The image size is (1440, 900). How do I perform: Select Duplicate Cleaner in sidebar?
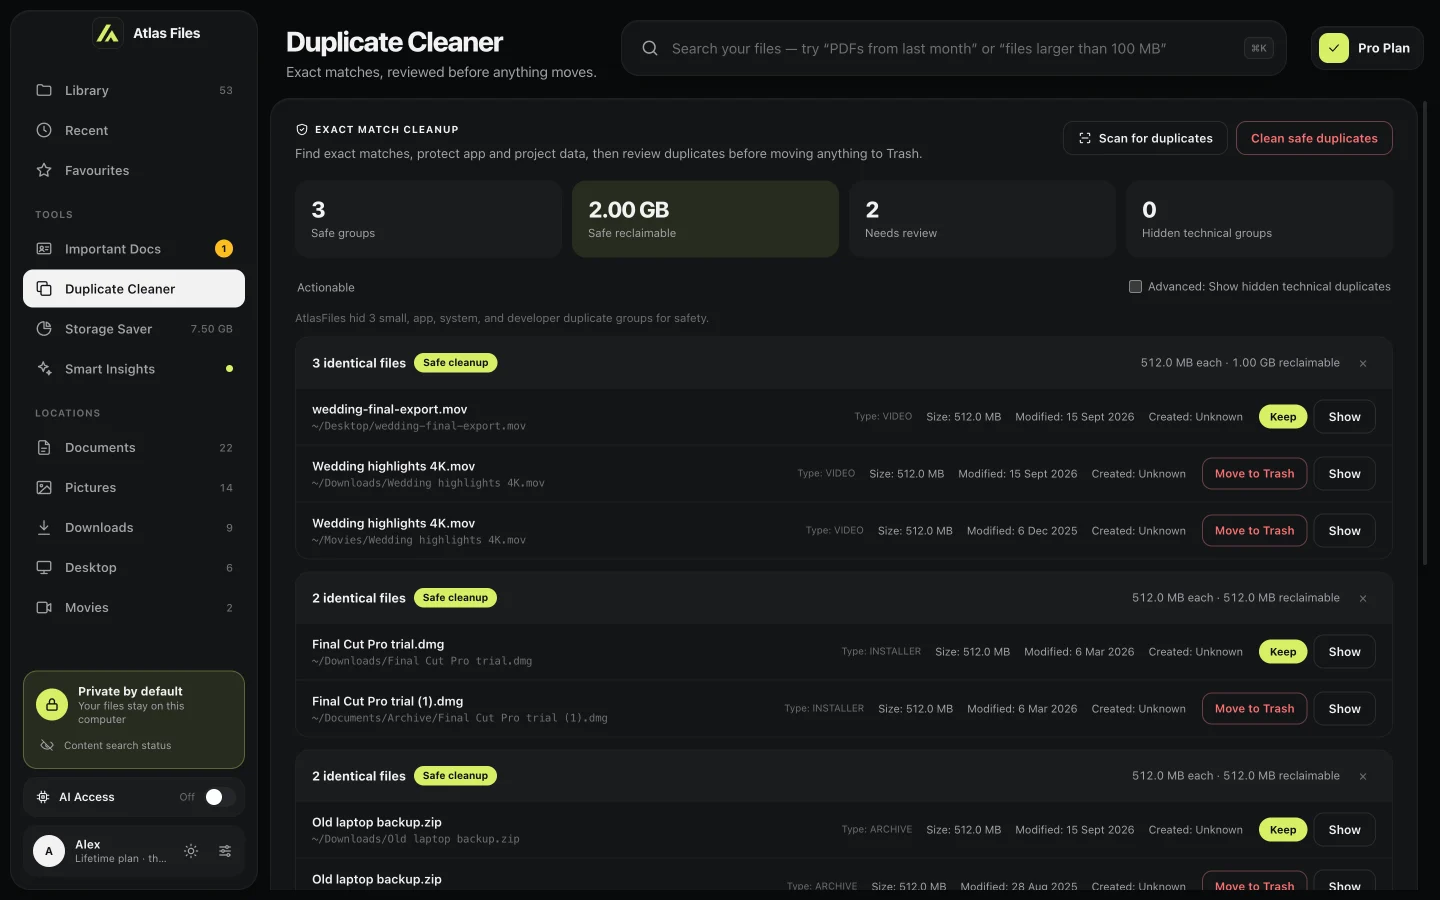click(x=134, y=289)
